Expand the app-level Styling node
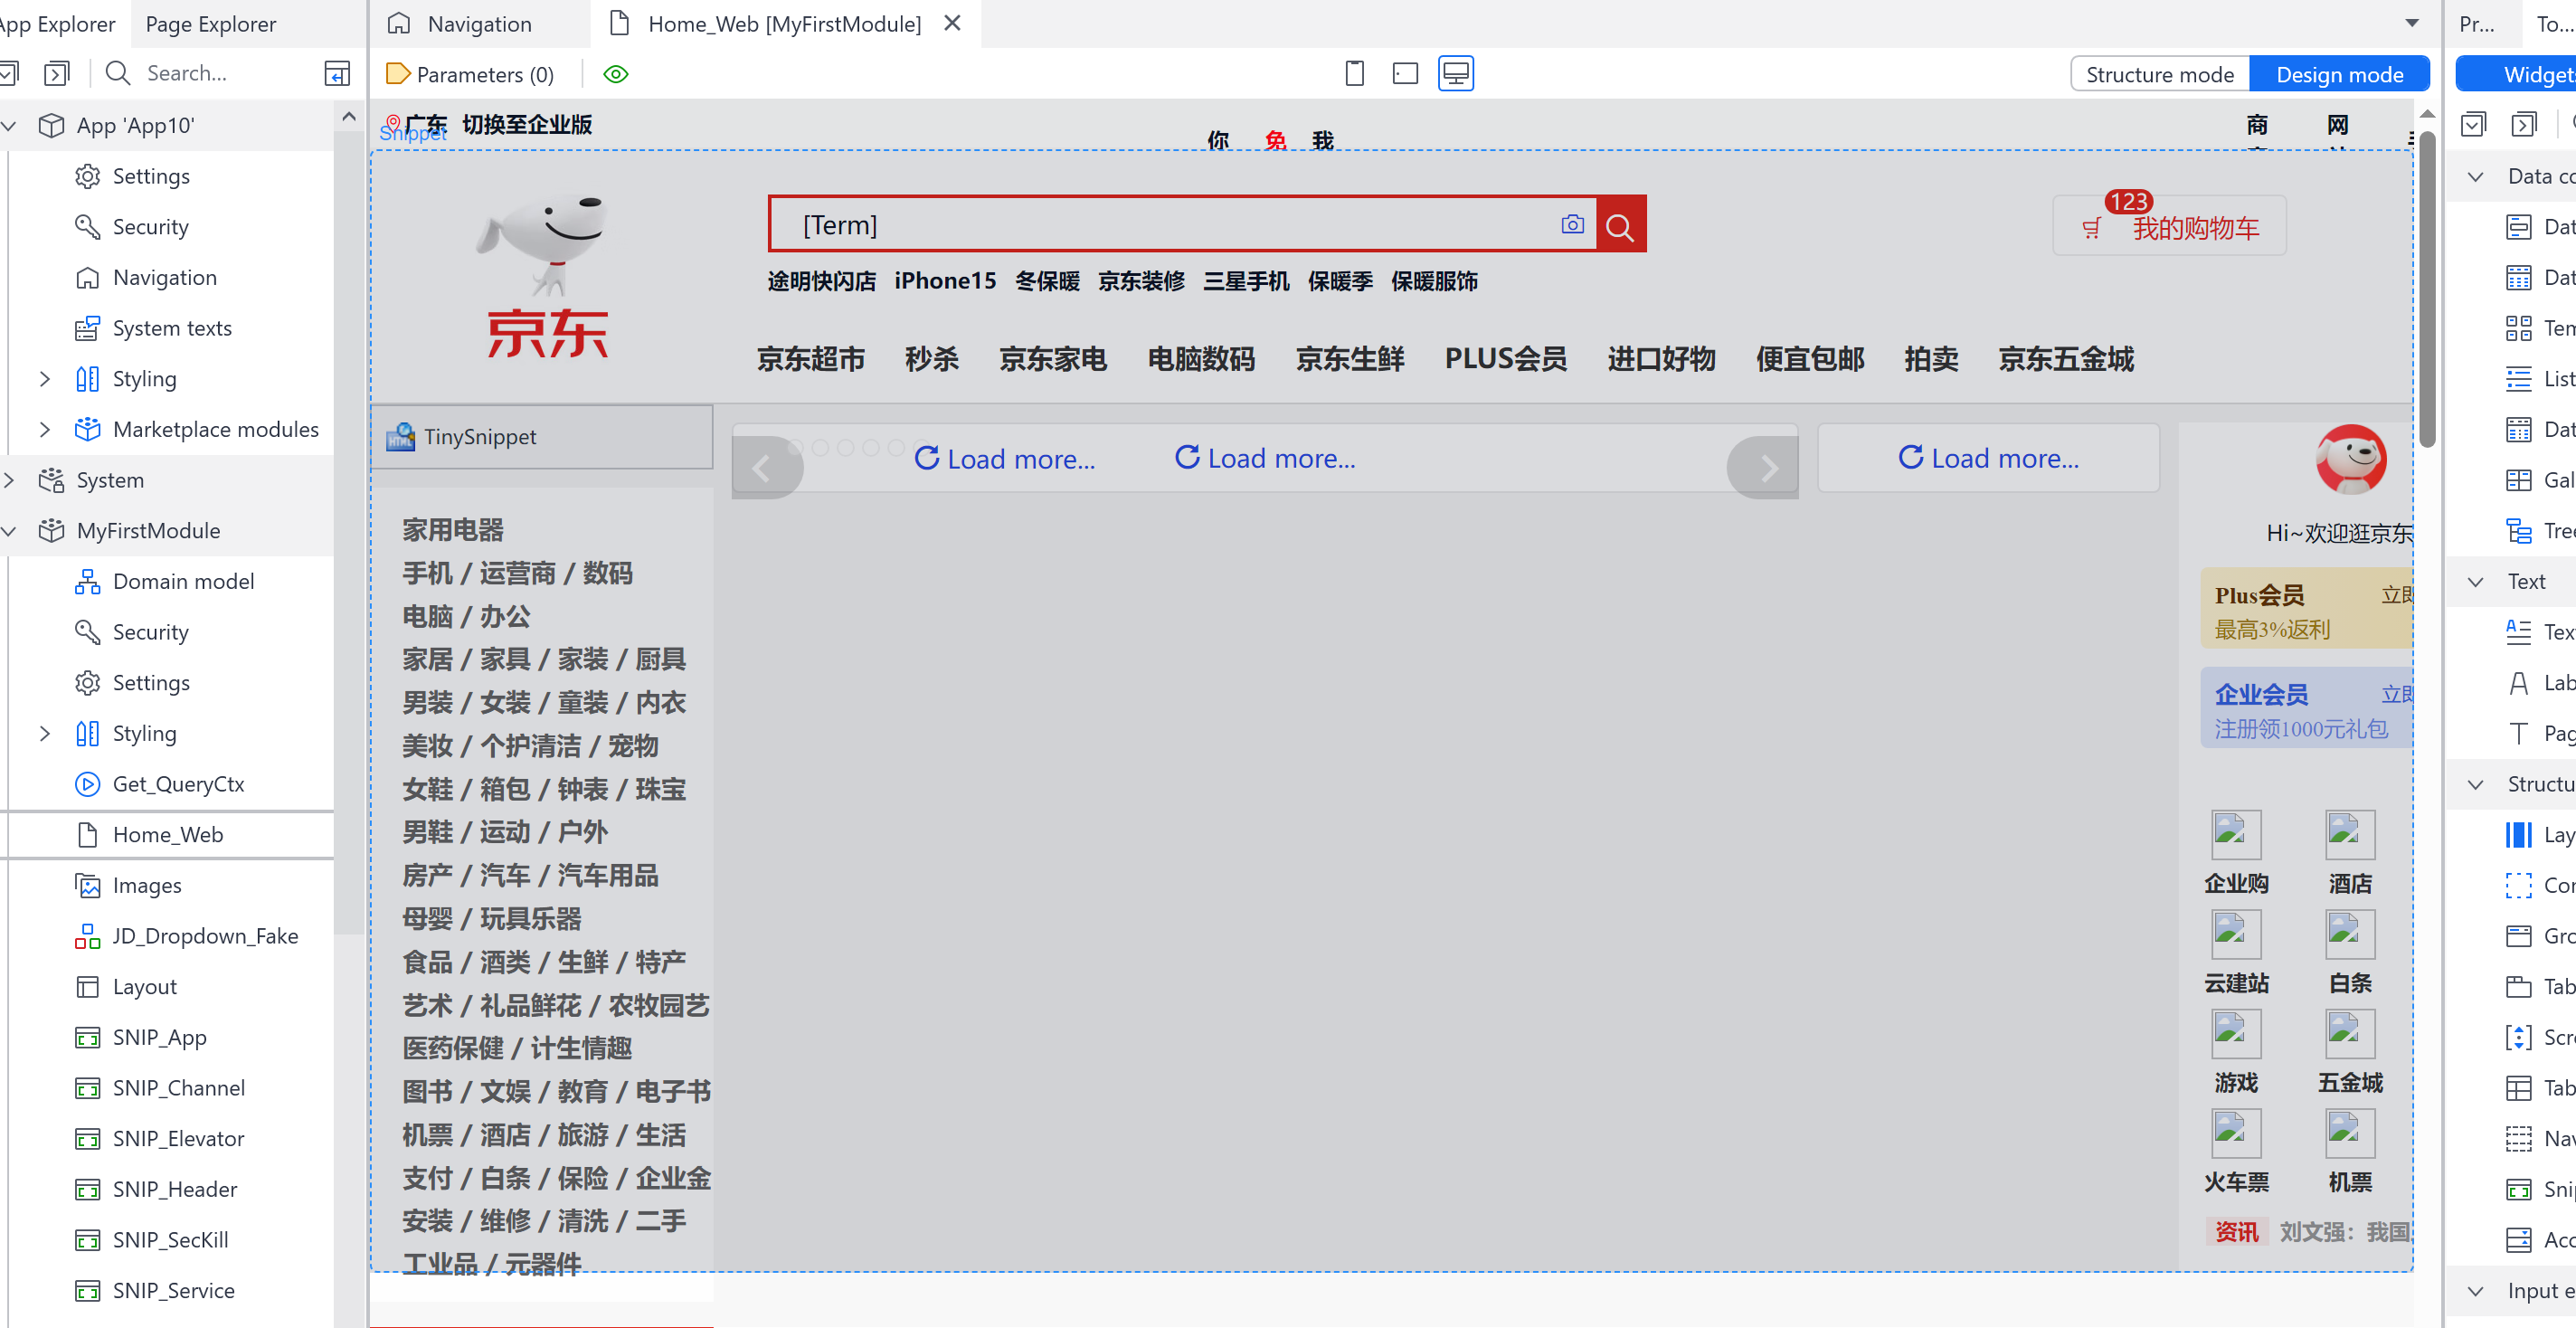The image size is (2576, 1328). pyautogui.click(x=44, y=378)
